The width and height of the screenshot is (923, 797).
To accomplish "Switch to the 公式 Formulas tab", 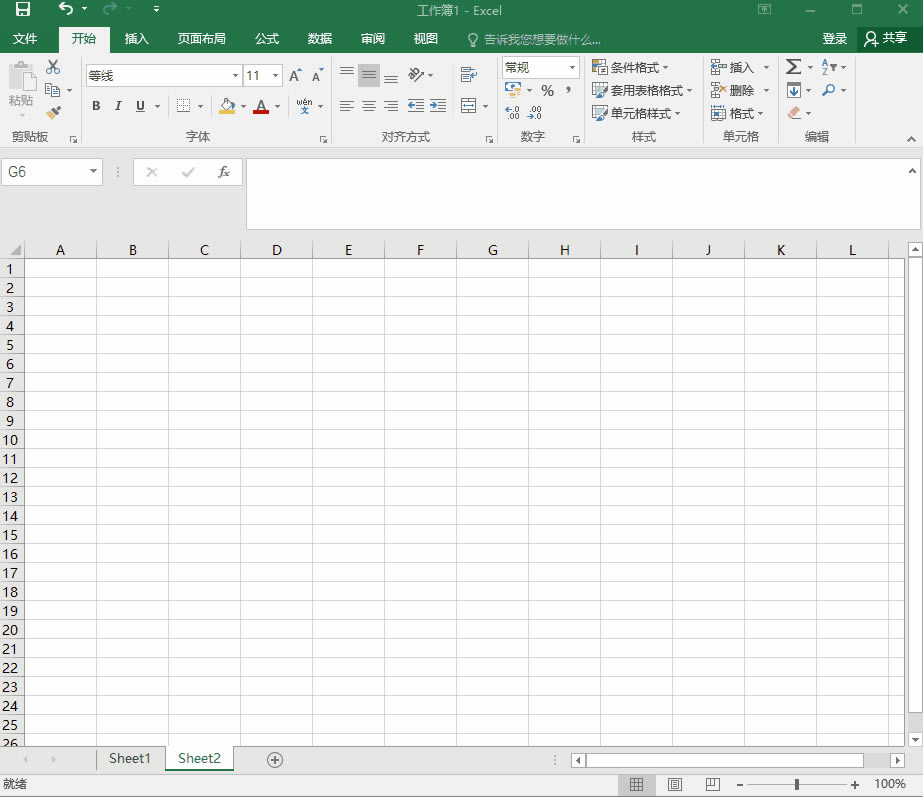I will pyautogui.click(x=267, y=39).
